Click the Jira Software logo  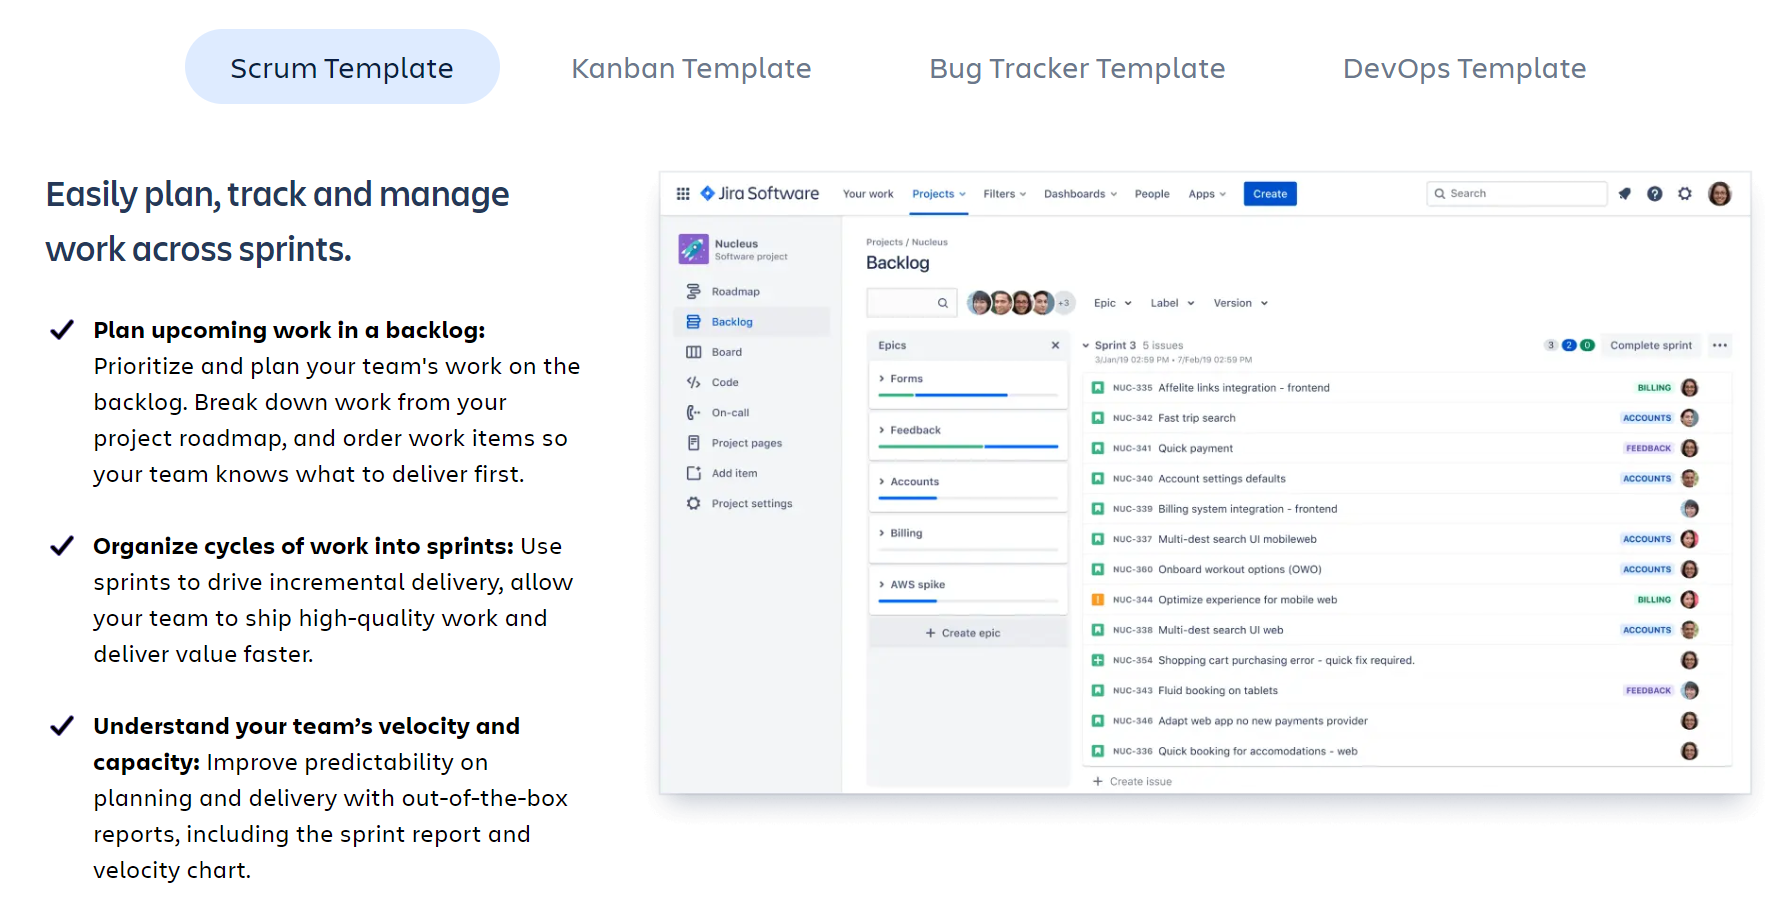(x=760, y=194)
